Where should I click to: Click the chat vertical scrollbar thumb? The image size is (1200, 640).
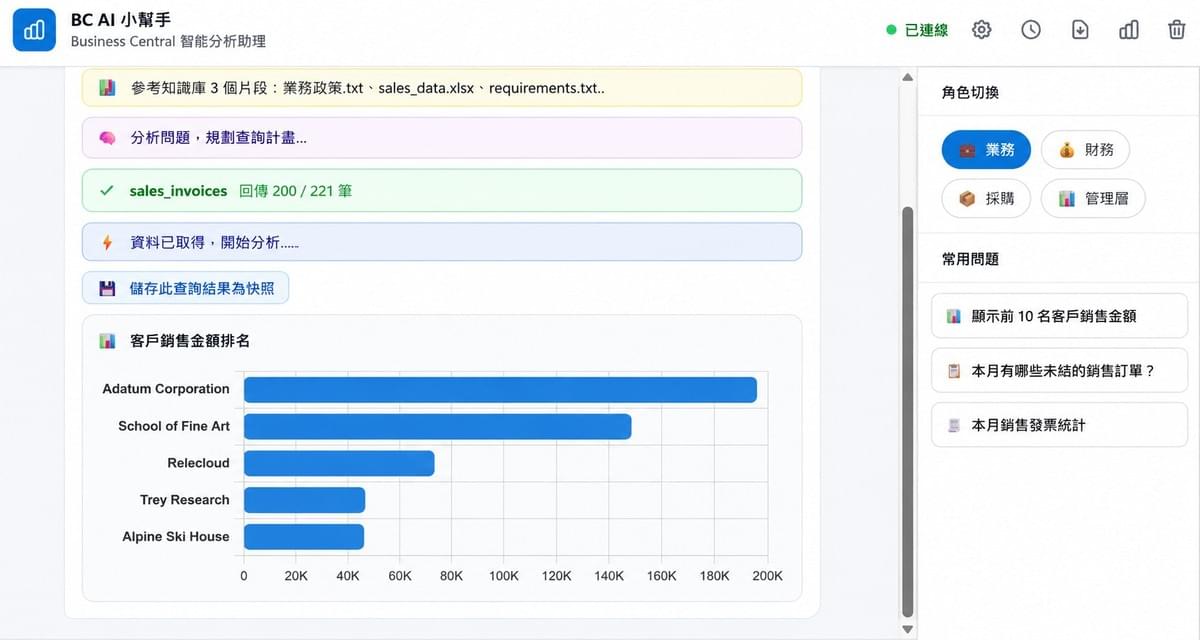tap(908, 412)
